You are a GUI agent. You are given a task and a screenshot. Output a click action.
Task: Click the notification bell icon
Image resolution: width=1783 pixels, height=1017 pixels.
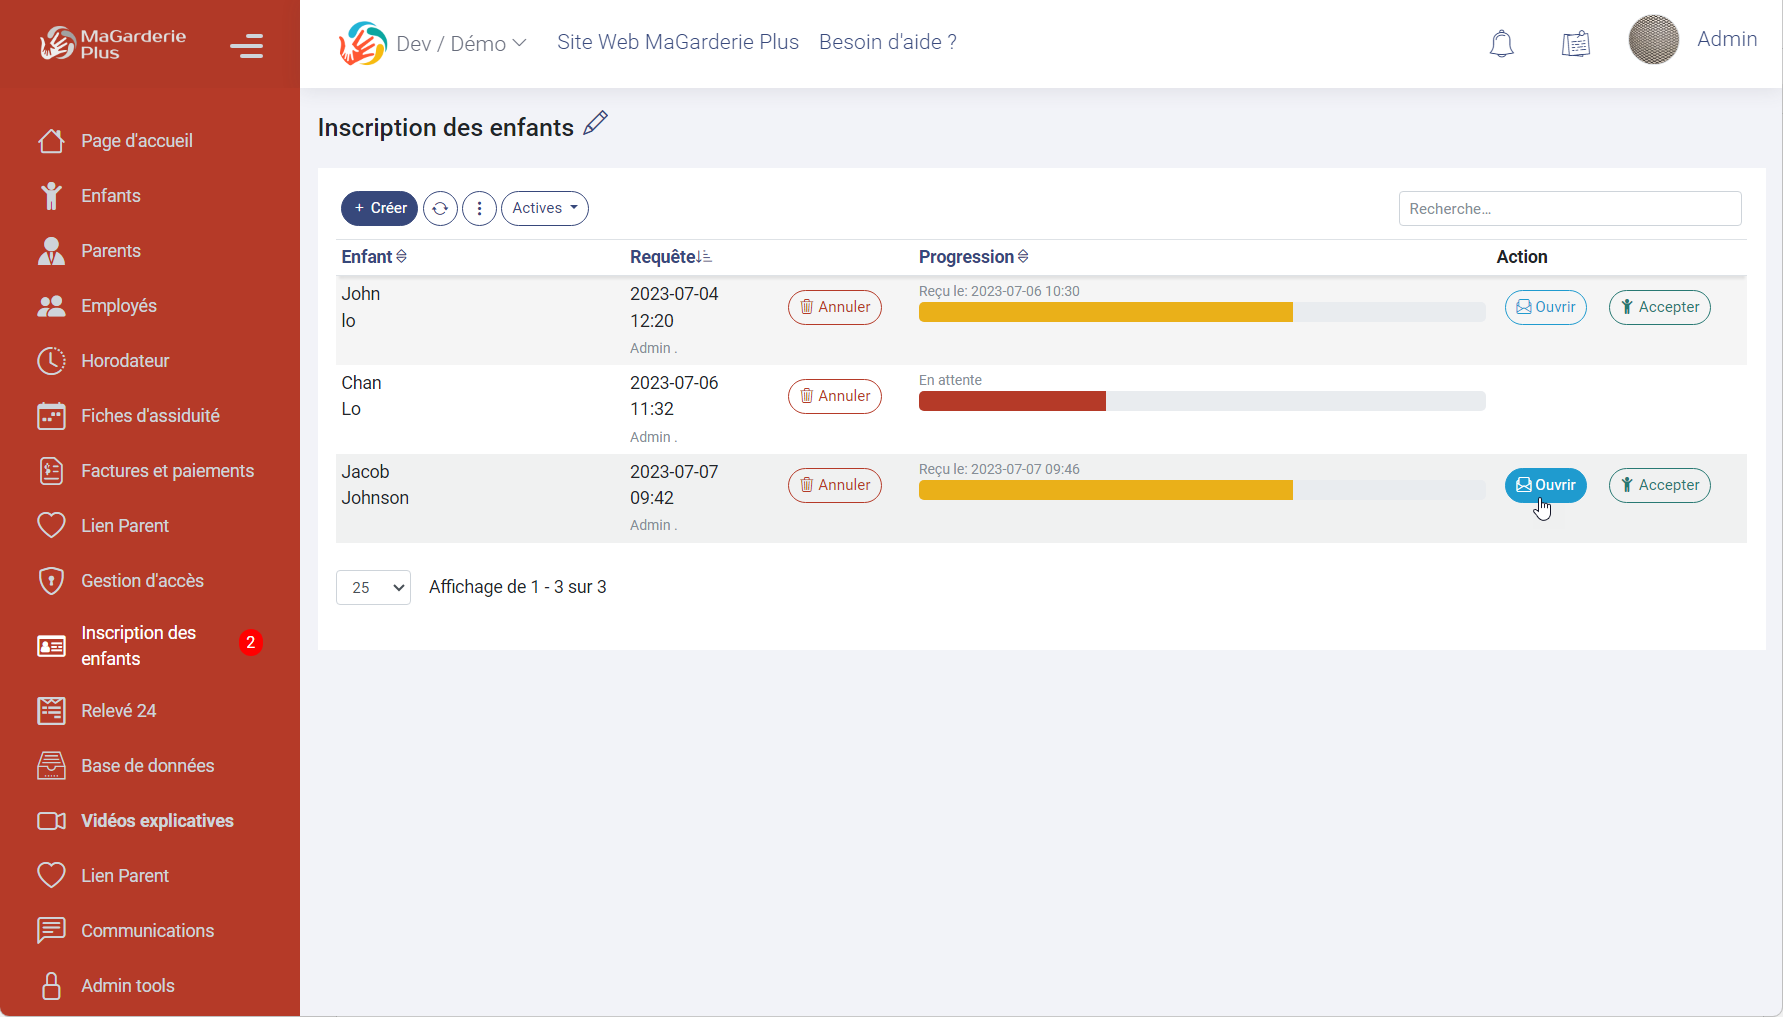pyautogui.click(x=1501, y=44)
